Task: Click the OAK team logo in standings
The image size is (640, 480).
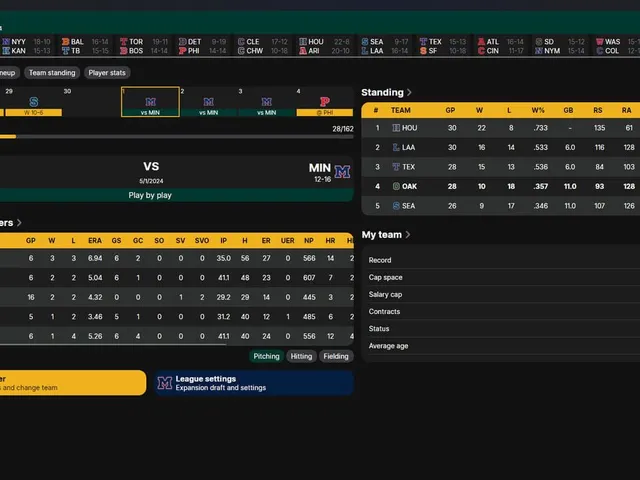Action: (x=396, y=187)
